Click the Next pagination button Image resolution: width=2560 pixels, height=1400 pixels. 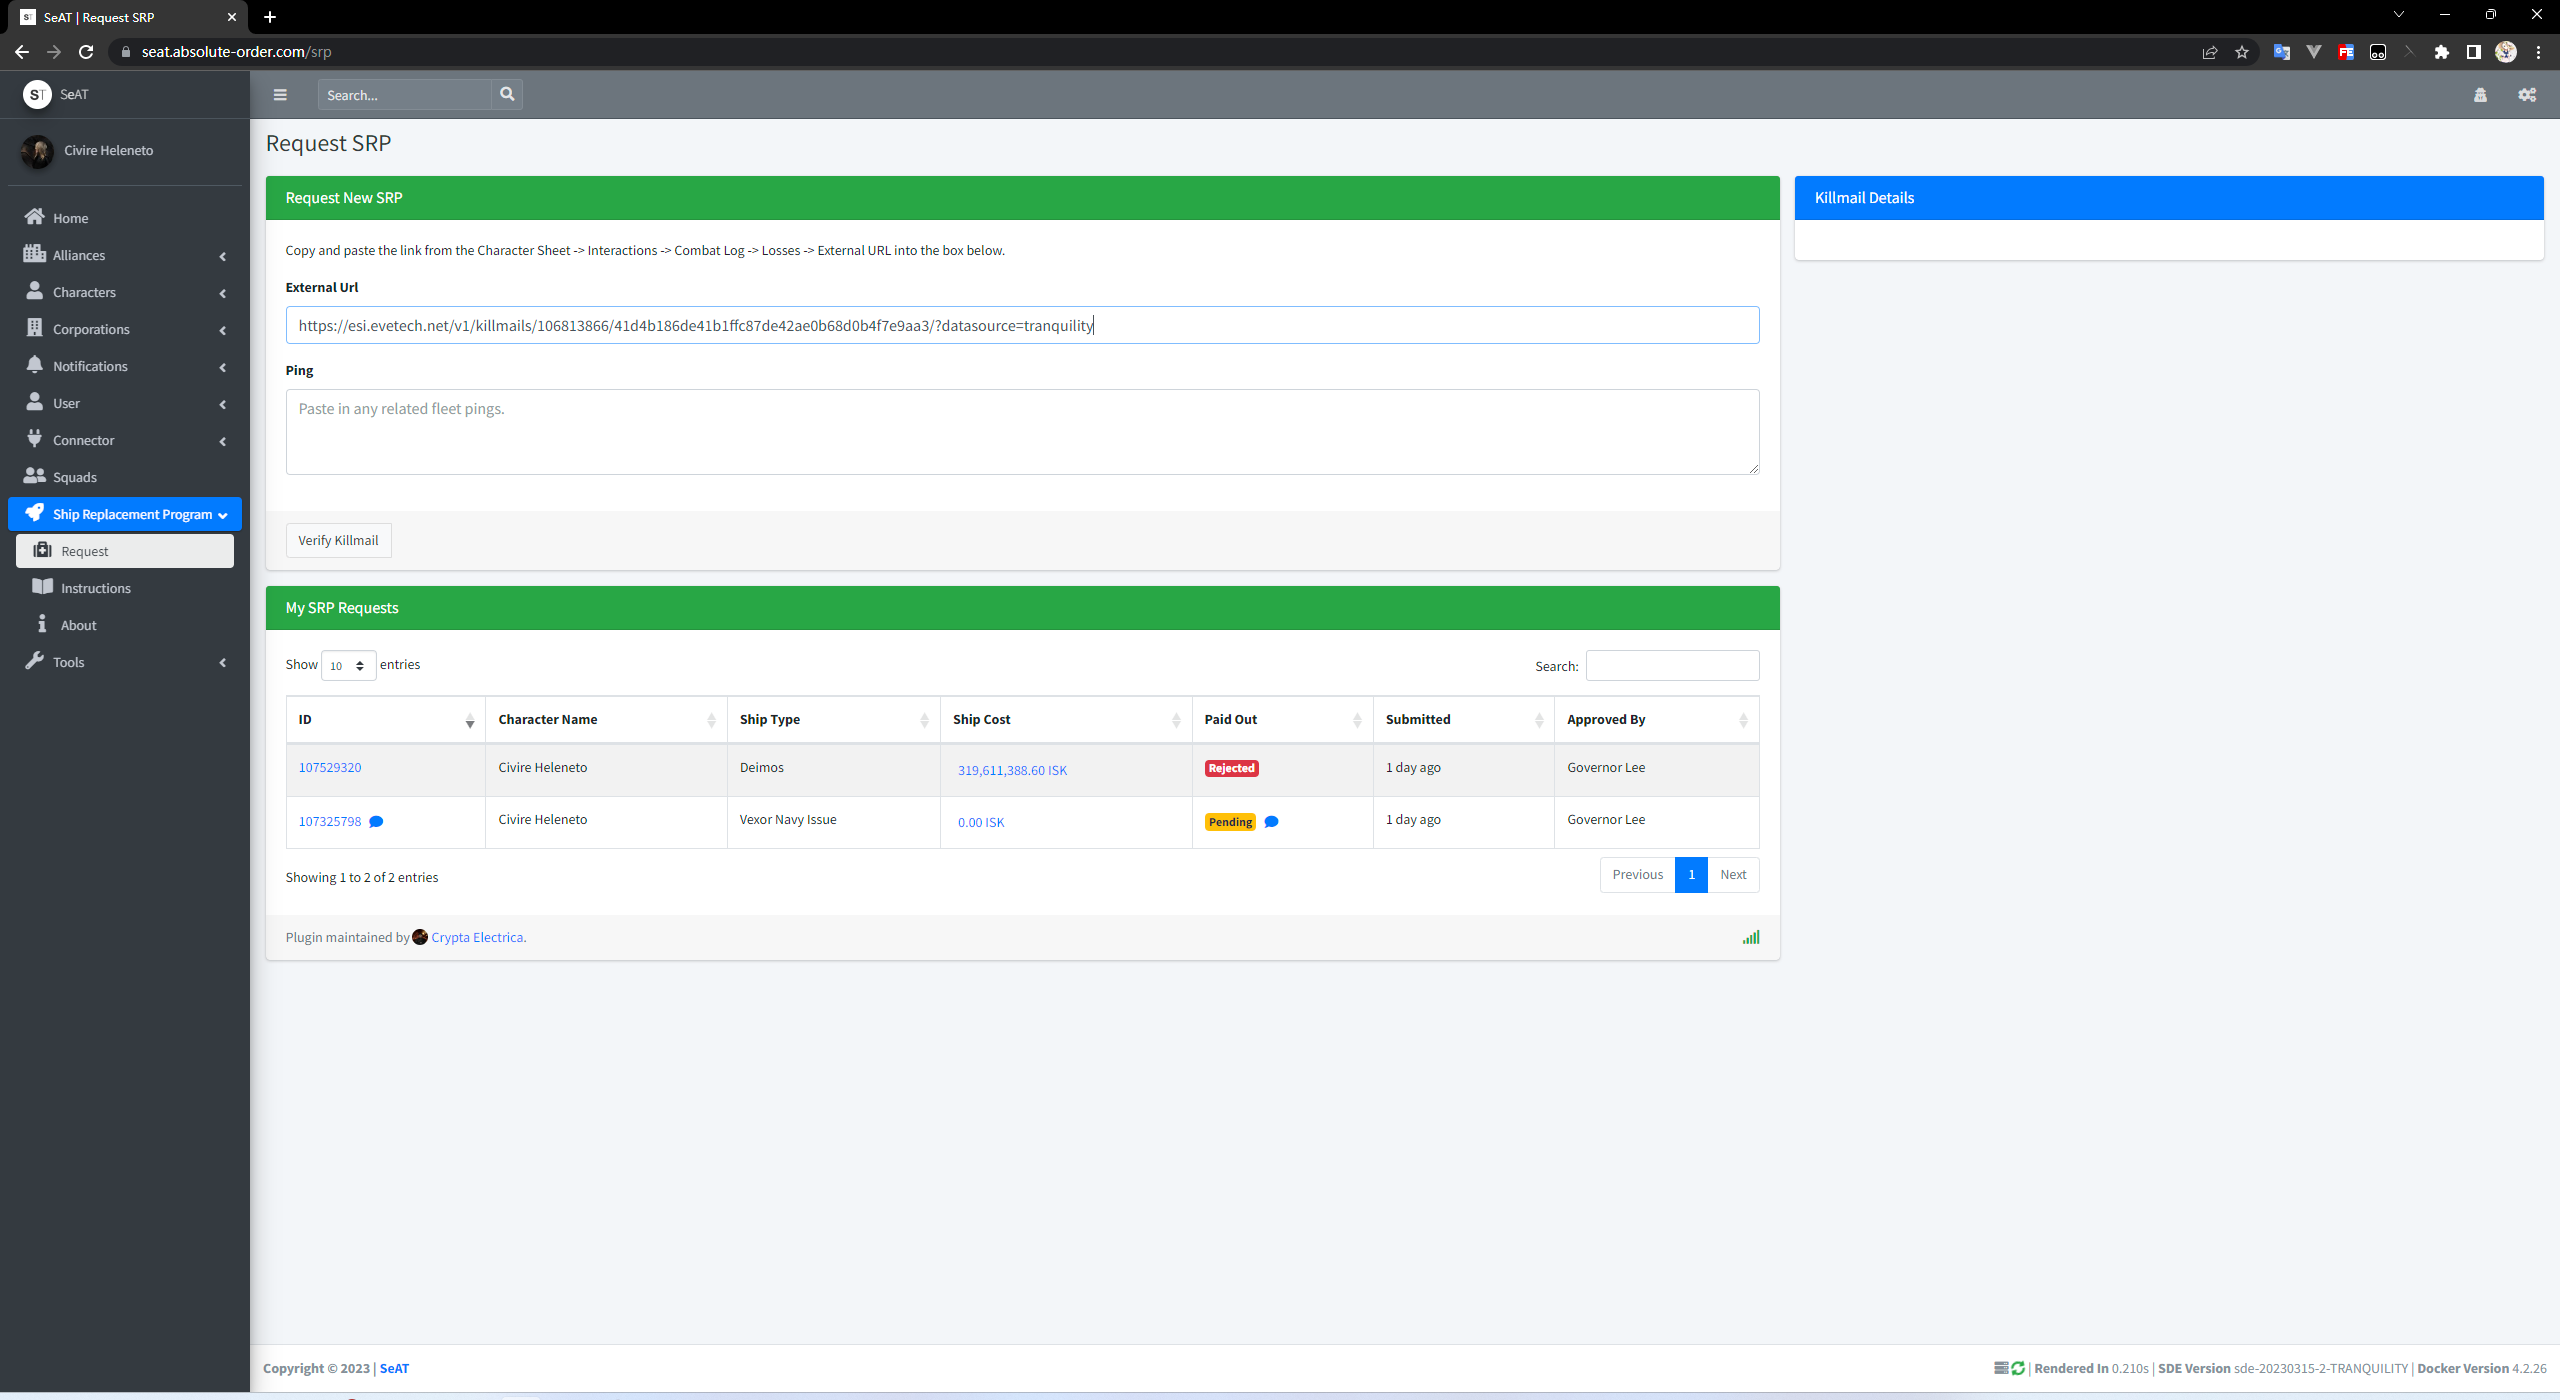tap(1732, 875)
